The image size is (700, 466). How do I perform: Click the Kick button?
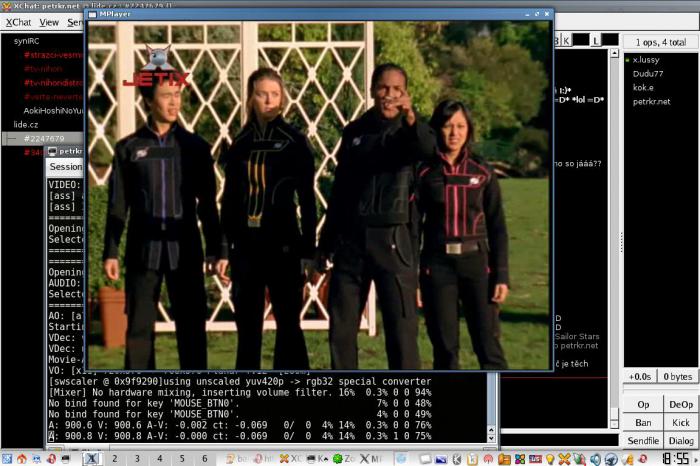pos(681,422)
